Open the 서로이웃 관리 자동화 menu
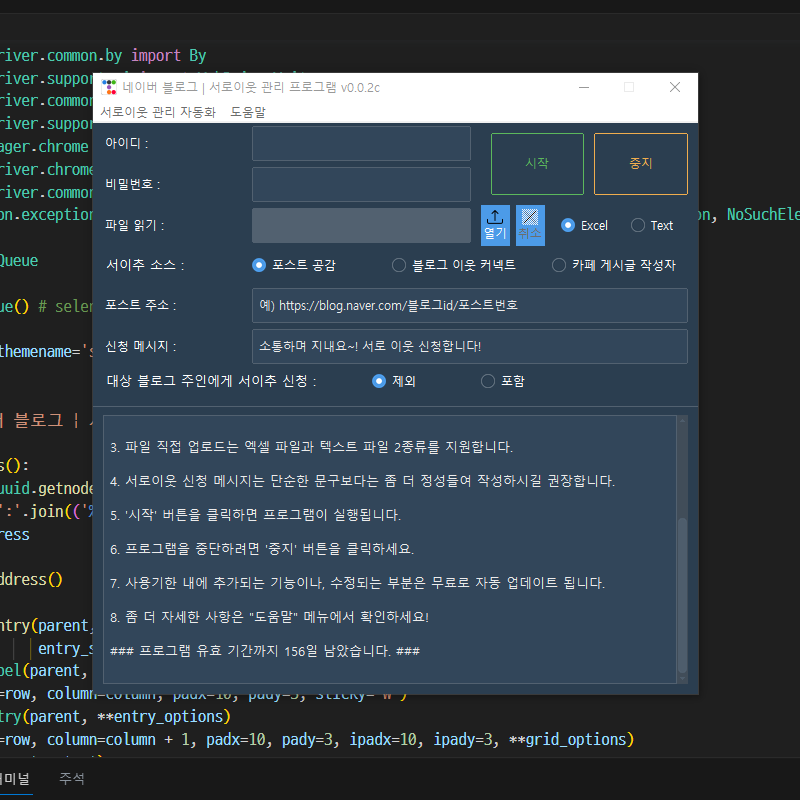Viewport: 800px width, 800px height. 158,112
